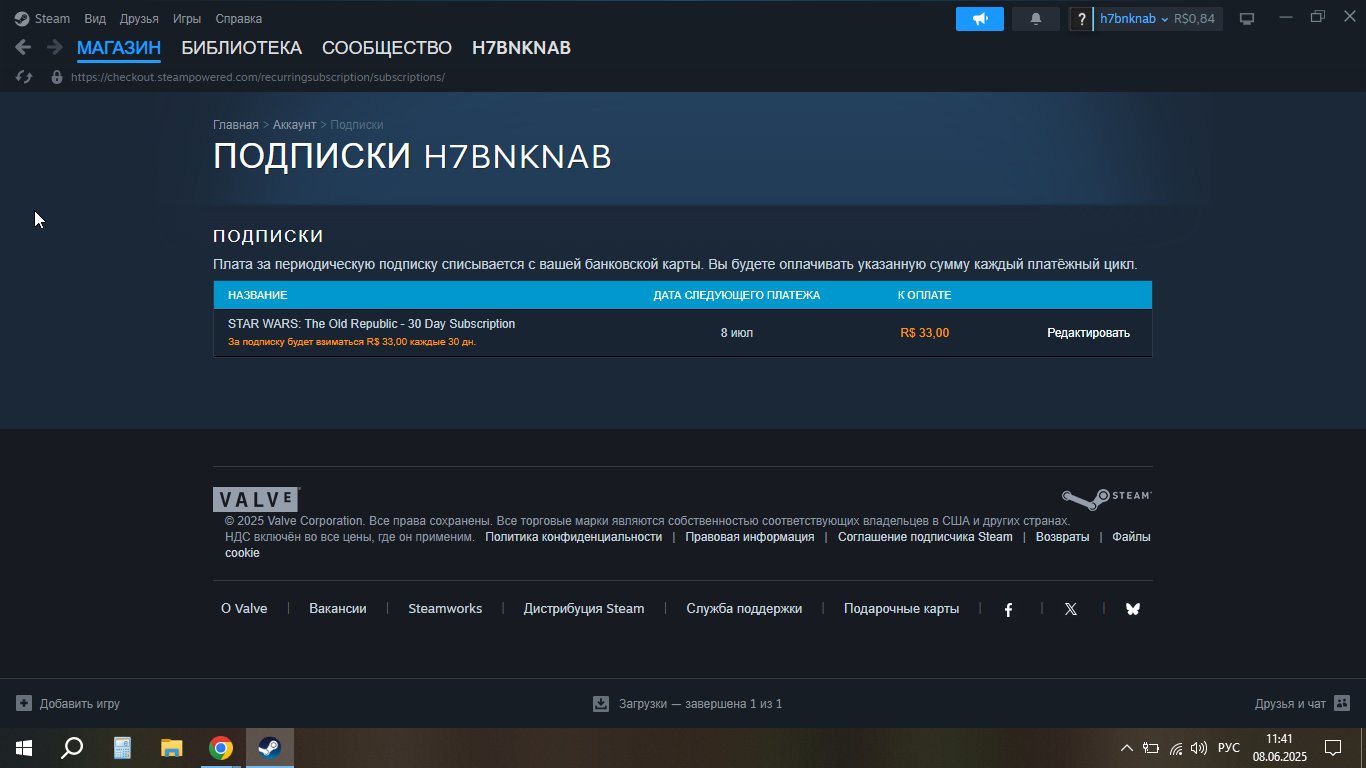Image resolution: width=1366 pixels, height=768 pixels.
Task: Click the volume speaker tray icon
Action: 1199,748
